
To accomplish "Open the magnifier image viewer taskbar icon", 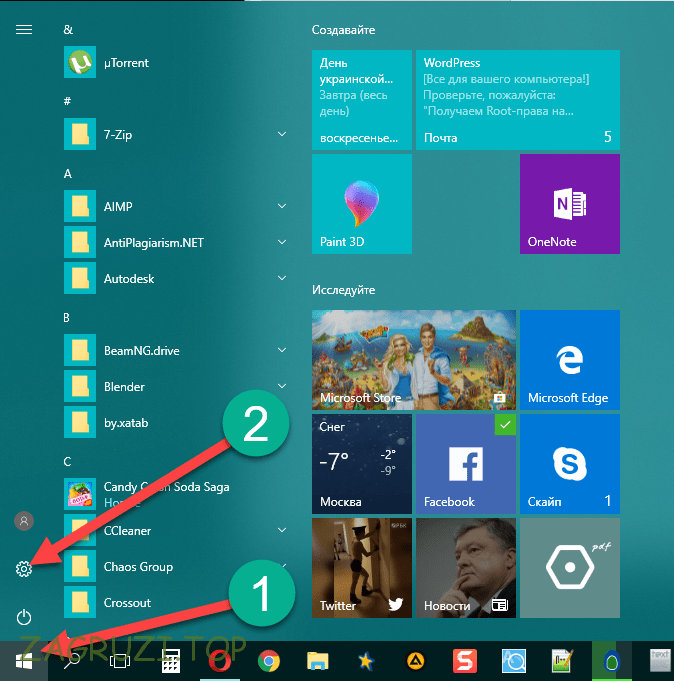I will (x=514, y=661).
